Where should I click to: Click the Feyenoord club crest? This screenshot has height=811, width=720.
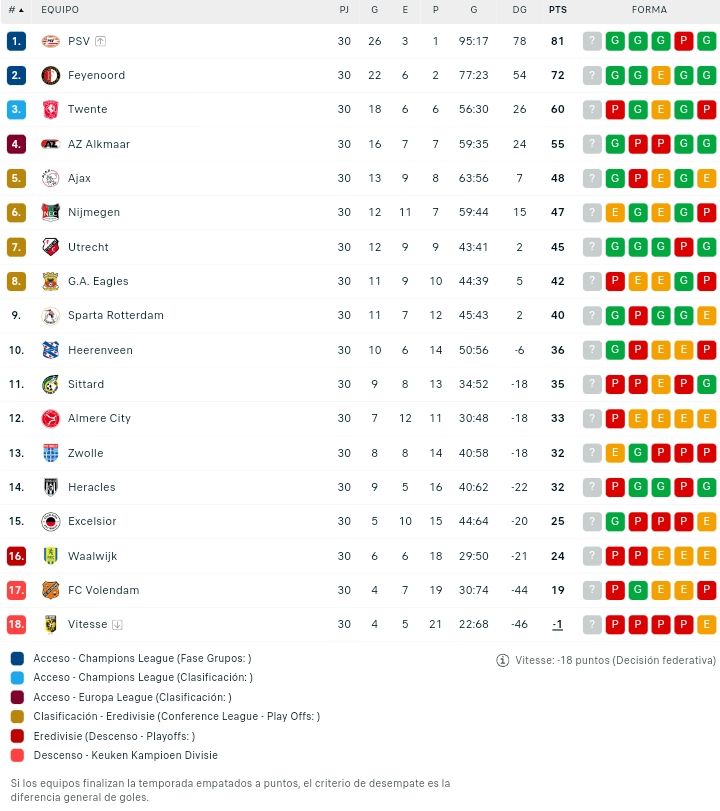point(51,75)
